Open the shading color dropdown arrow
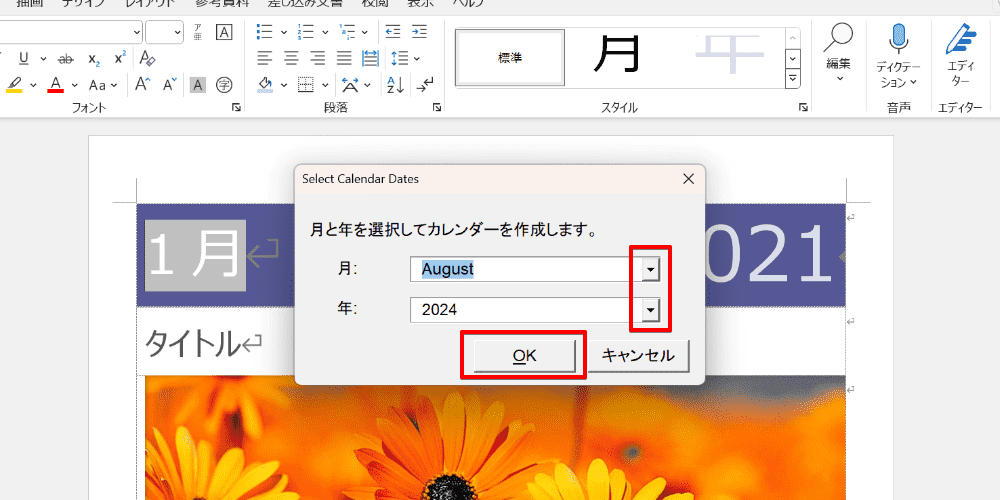Image resolution: width=1000 pixels, height=500 pixels. tap(283, 85)
